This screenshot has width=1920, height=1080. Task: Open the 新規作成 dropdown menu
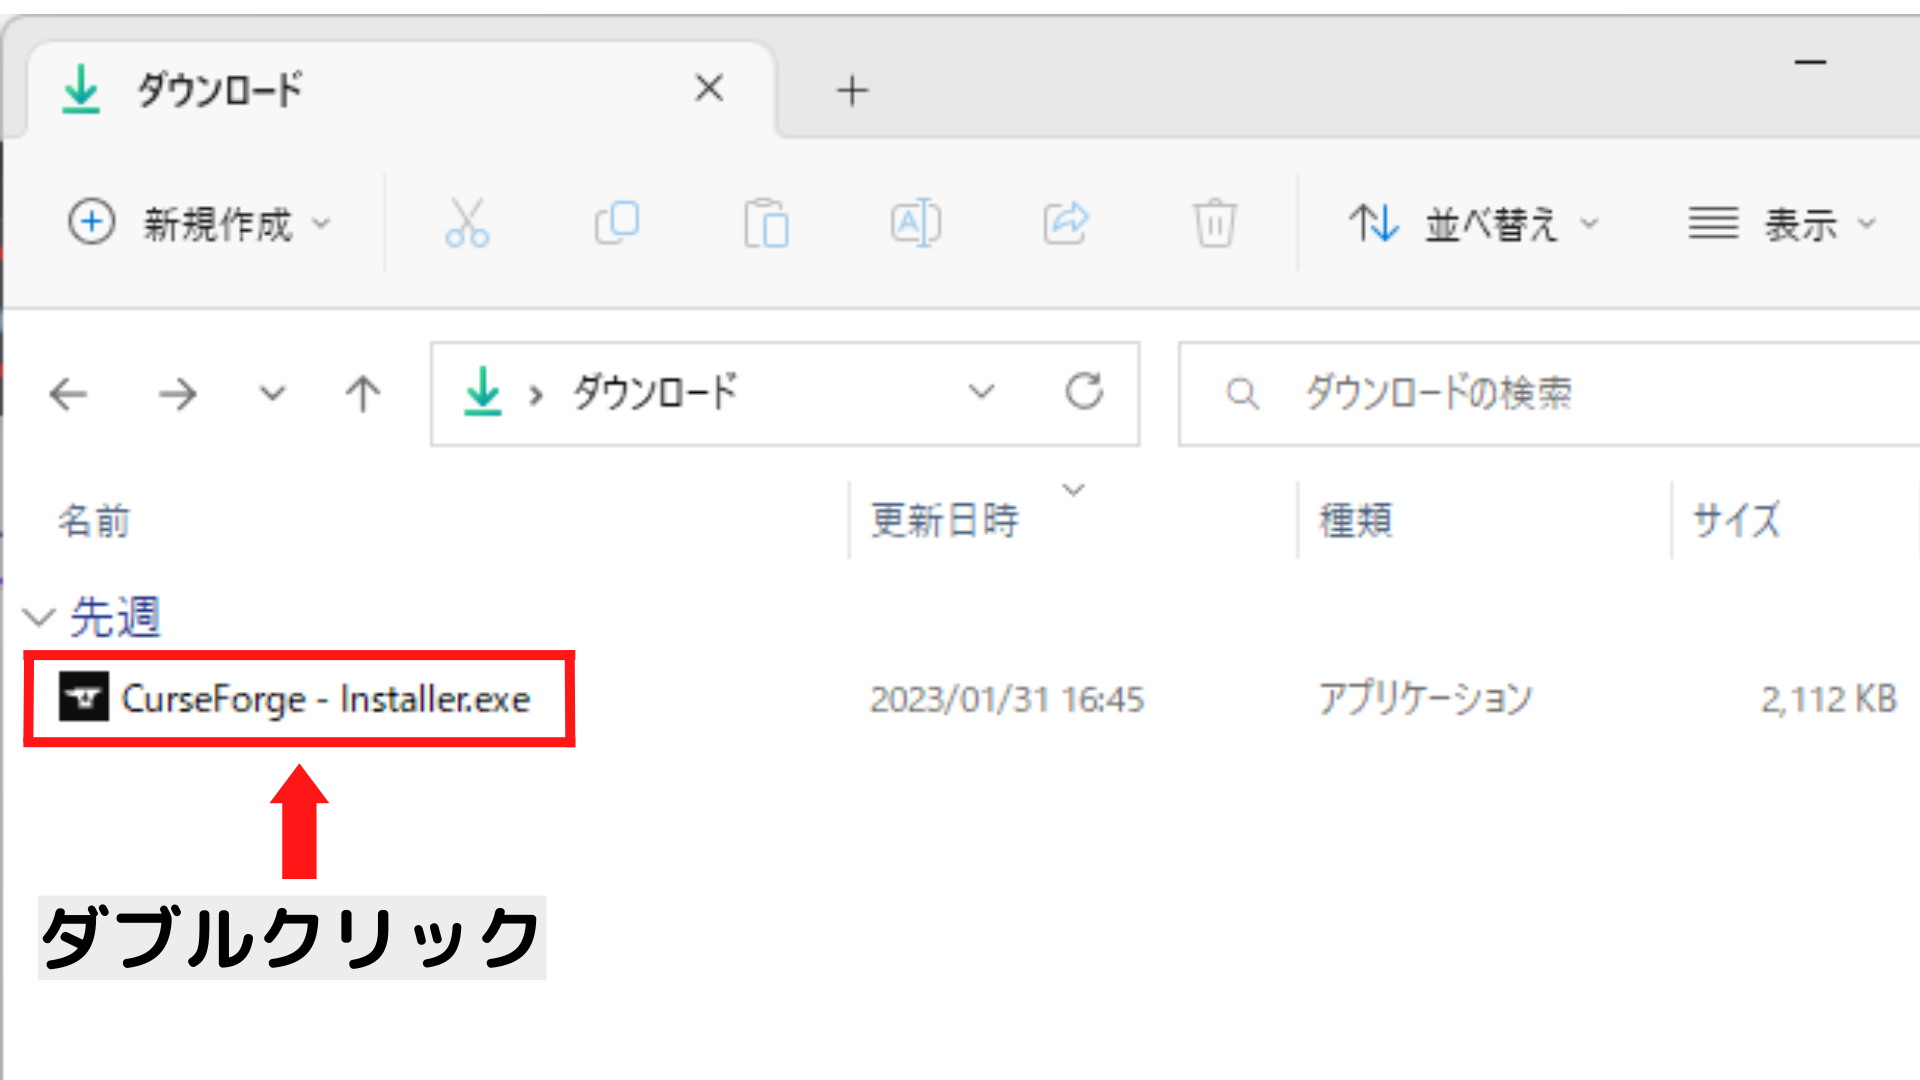200,223
